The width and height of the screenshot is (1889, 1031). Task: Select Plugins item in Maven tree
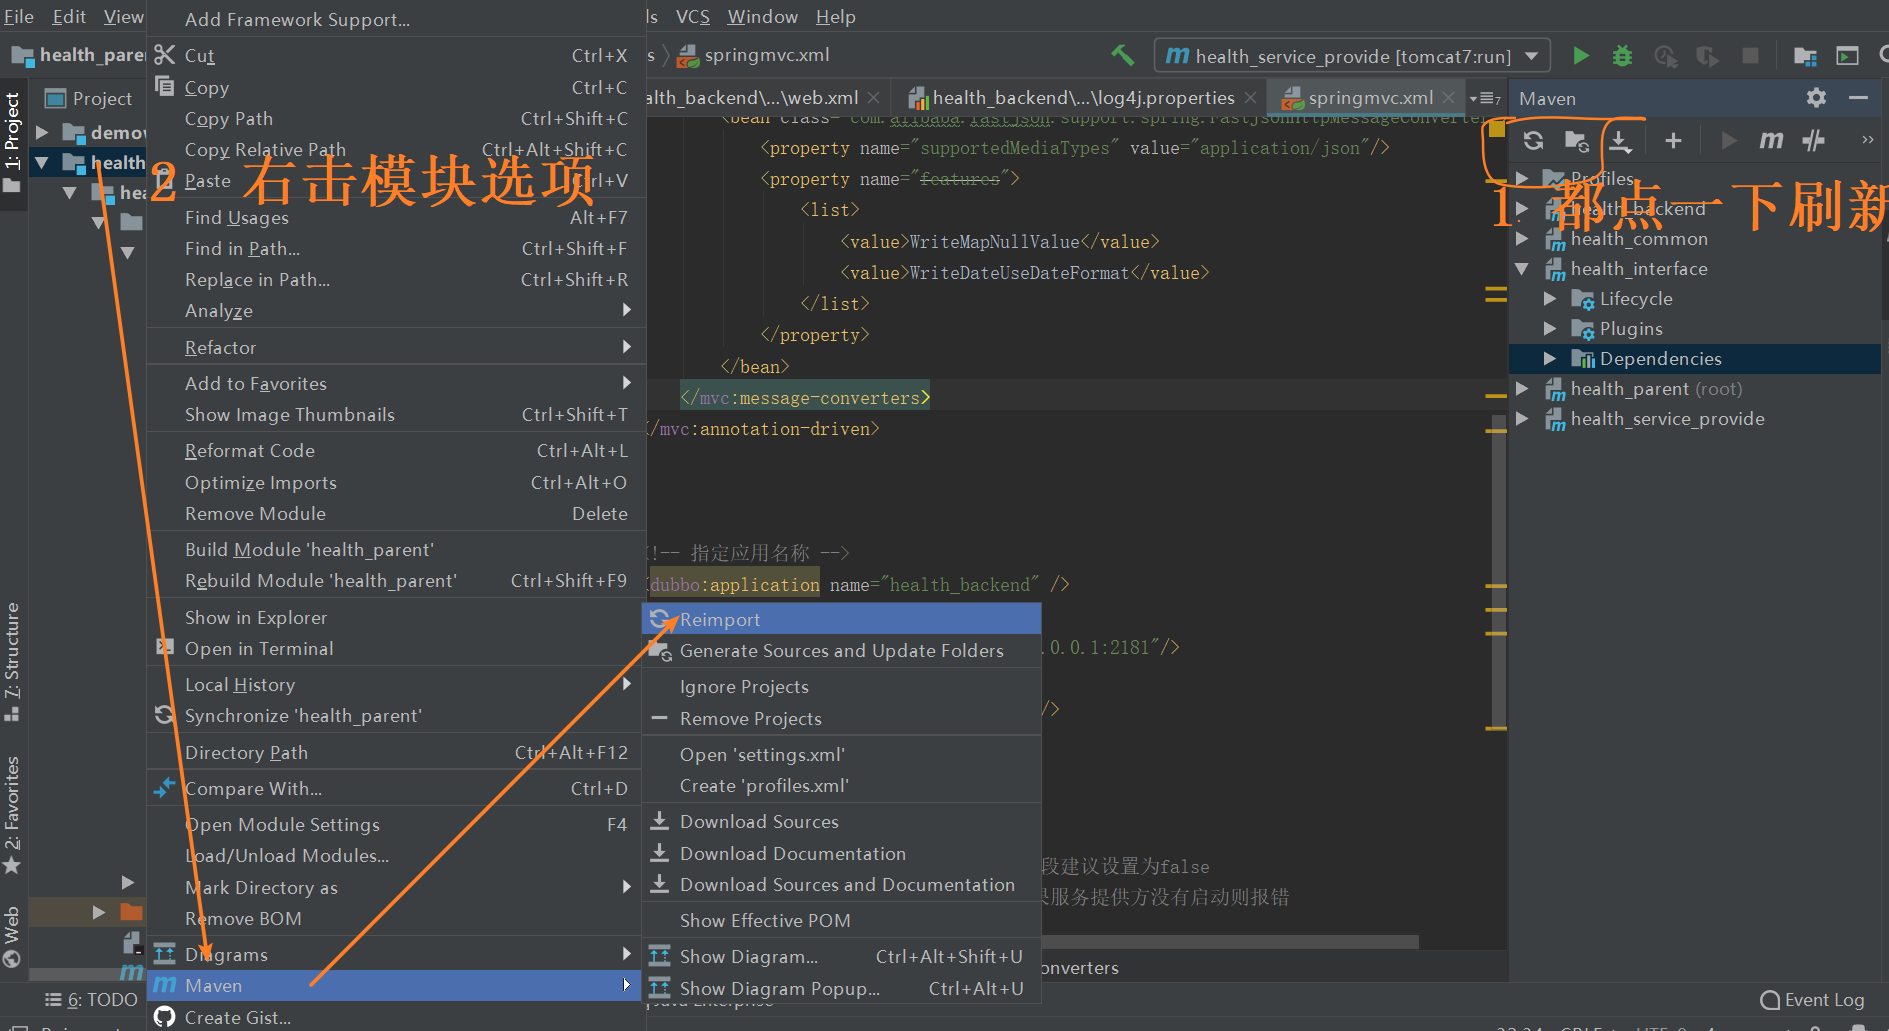1631,329
